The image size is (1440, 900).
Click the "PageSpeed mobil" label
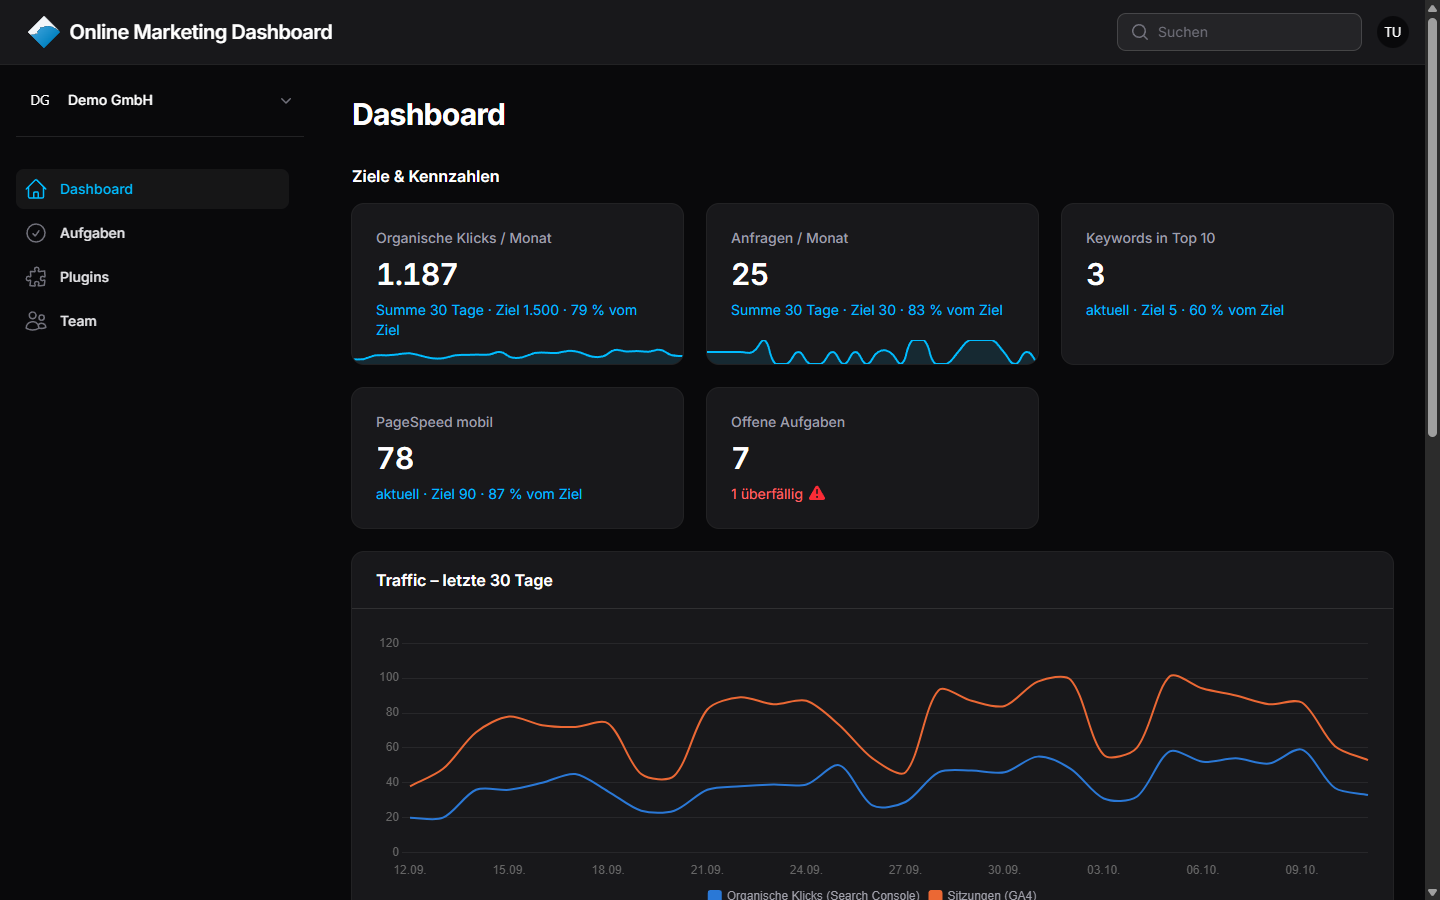coord(434,422)
